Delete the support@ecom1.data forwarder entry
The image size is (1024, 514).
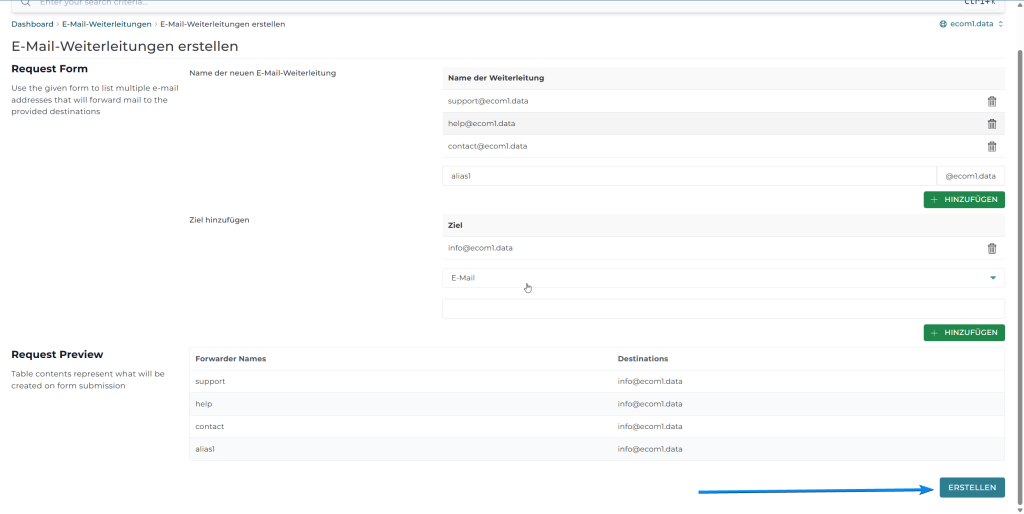click(991, 101)
